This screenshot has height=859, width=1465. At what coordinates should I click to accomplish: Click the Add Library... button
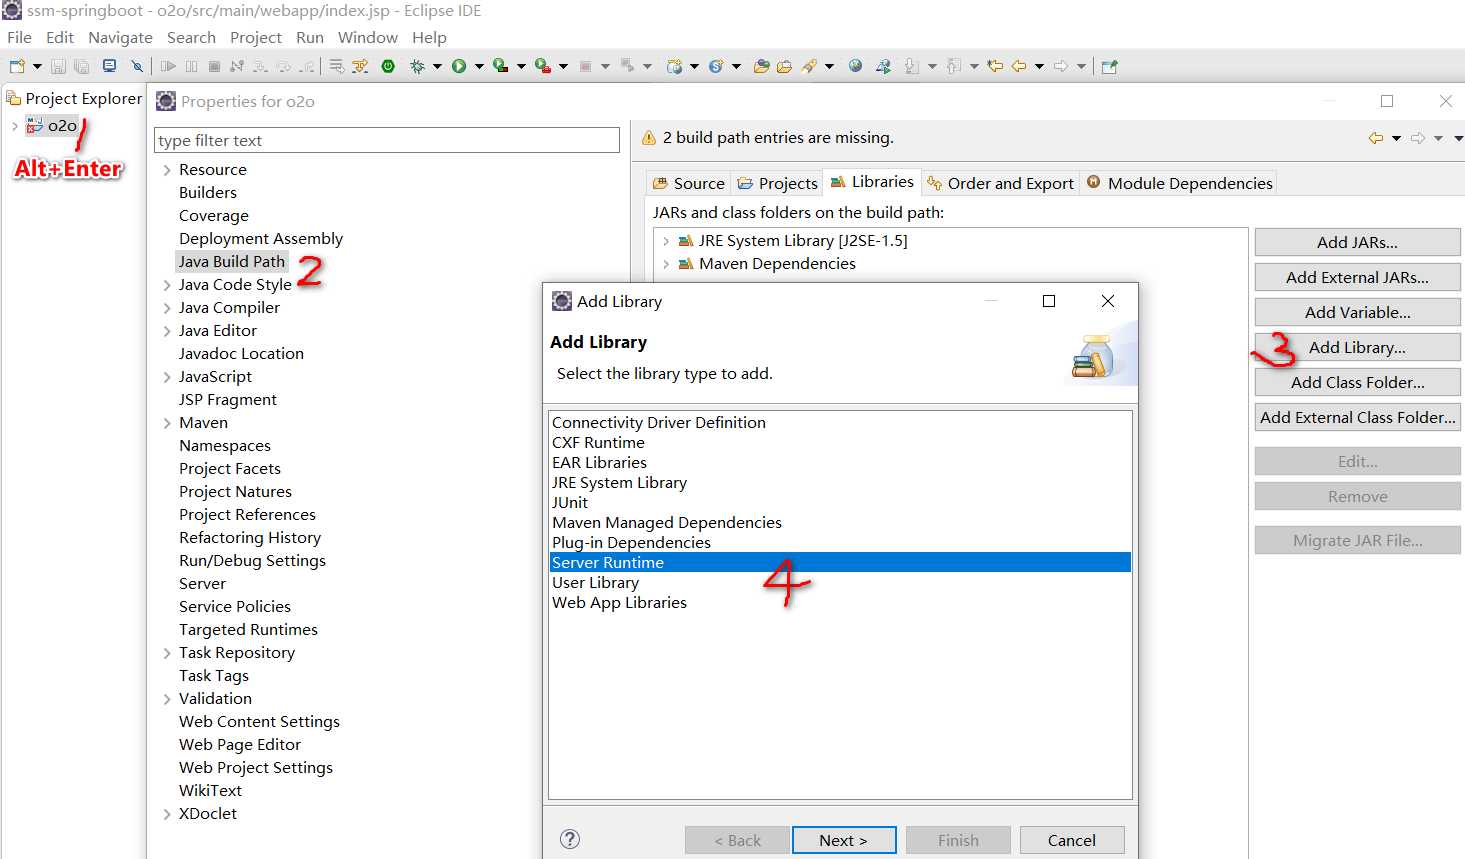point(1357,347)
